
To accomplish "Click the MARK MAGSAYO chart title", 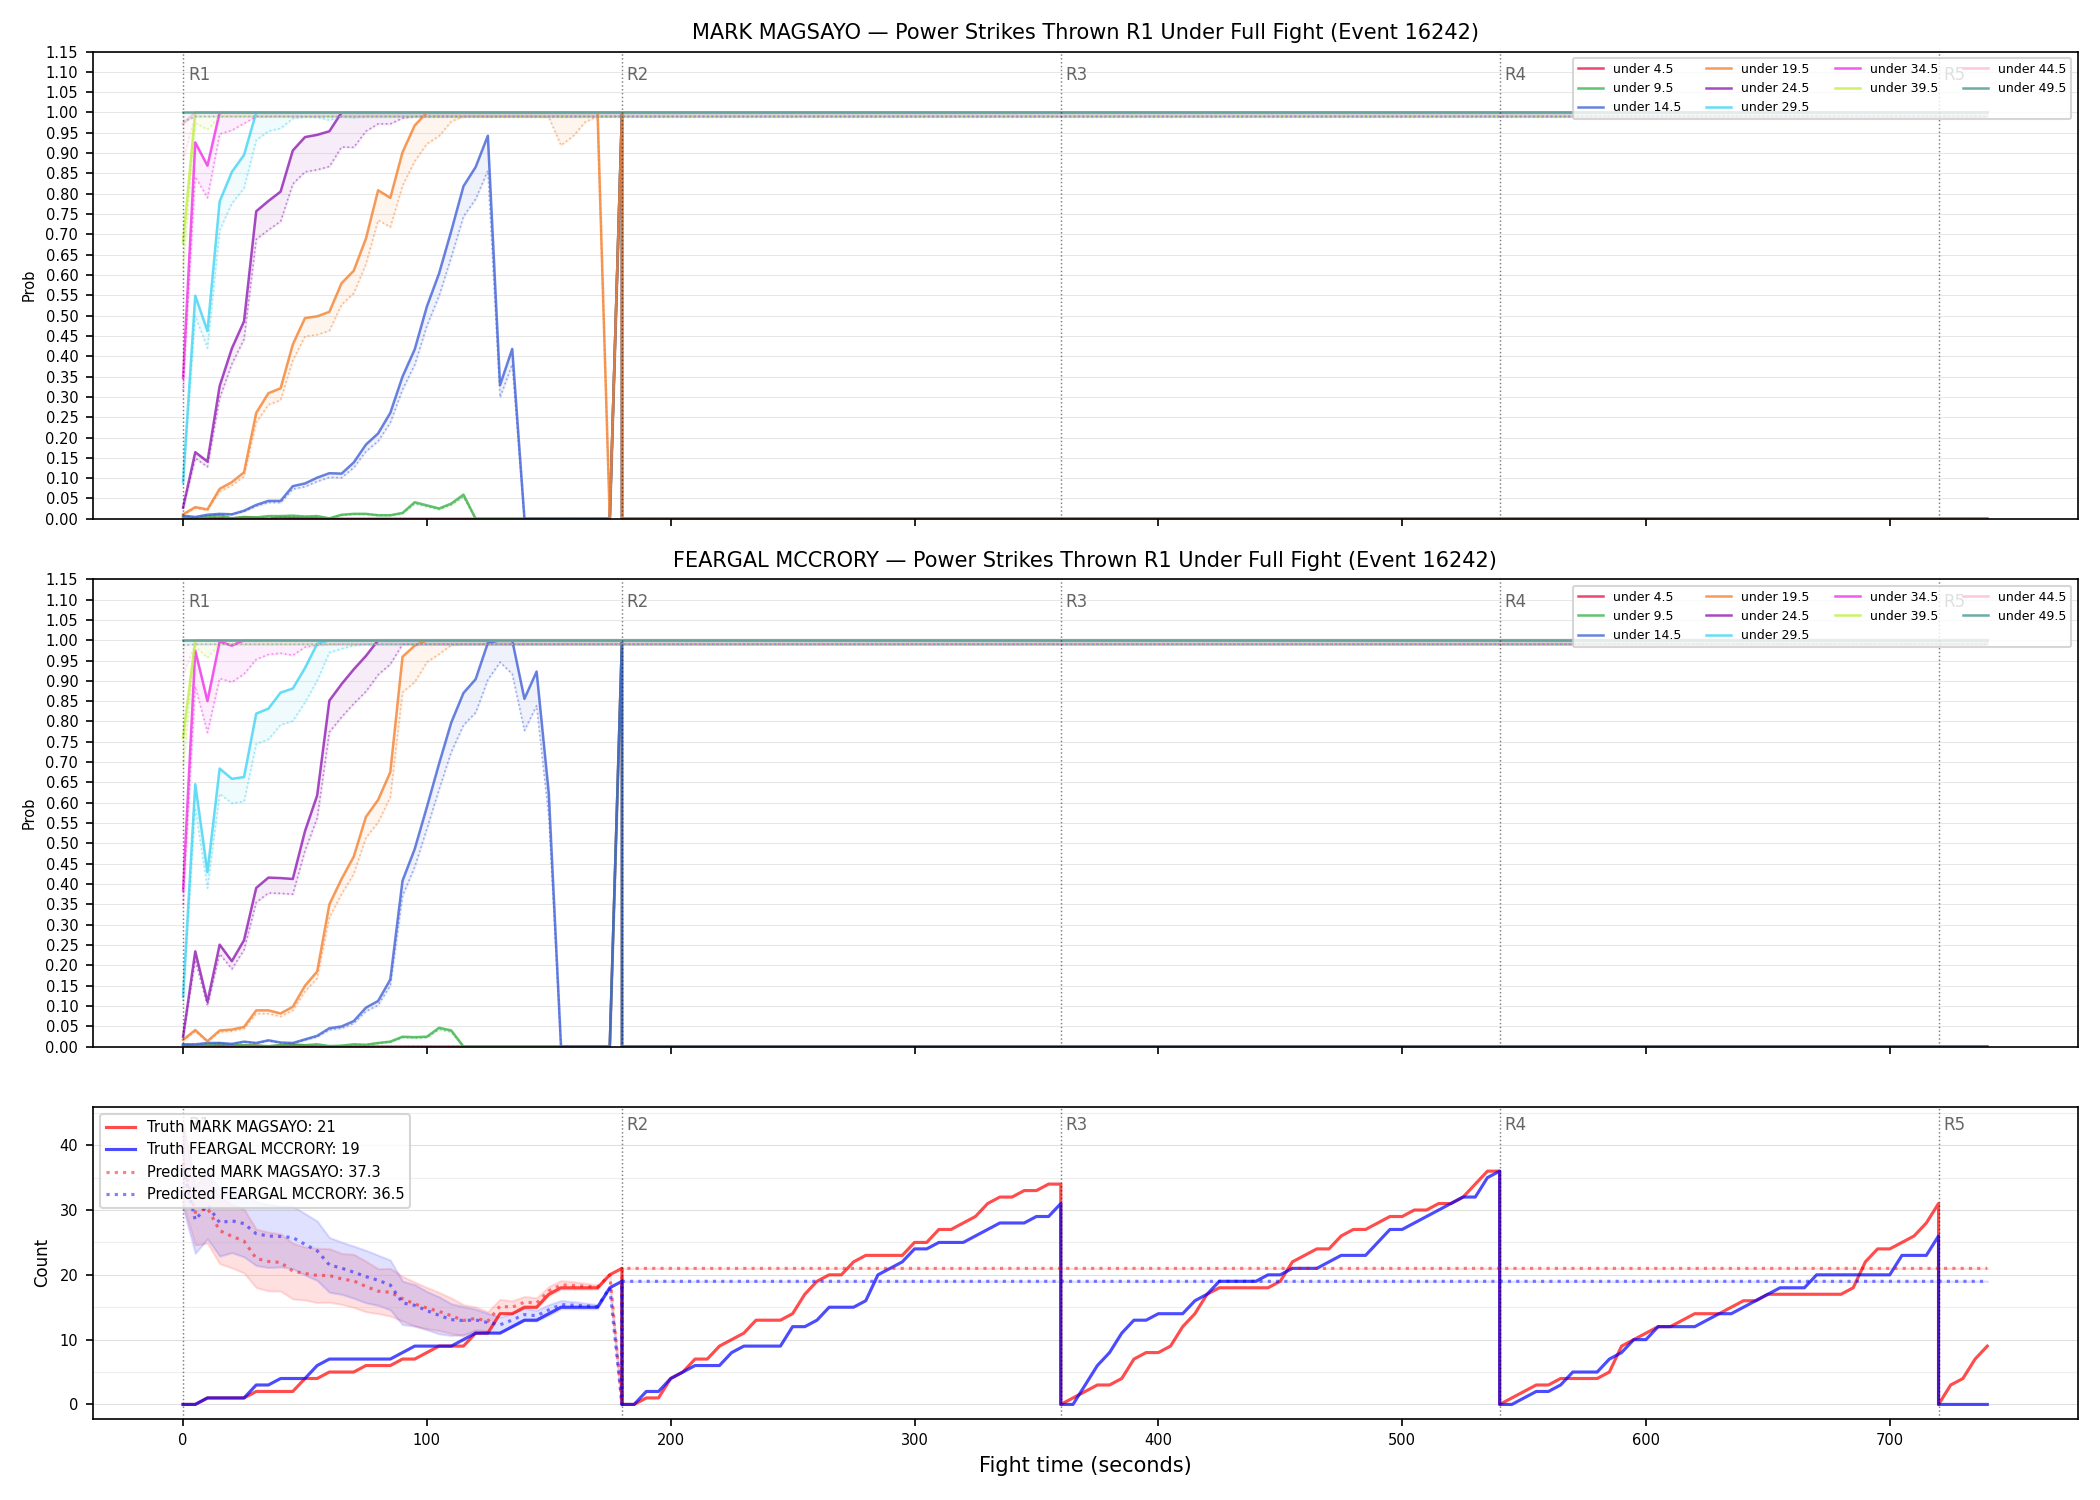I will (1085, 32).
